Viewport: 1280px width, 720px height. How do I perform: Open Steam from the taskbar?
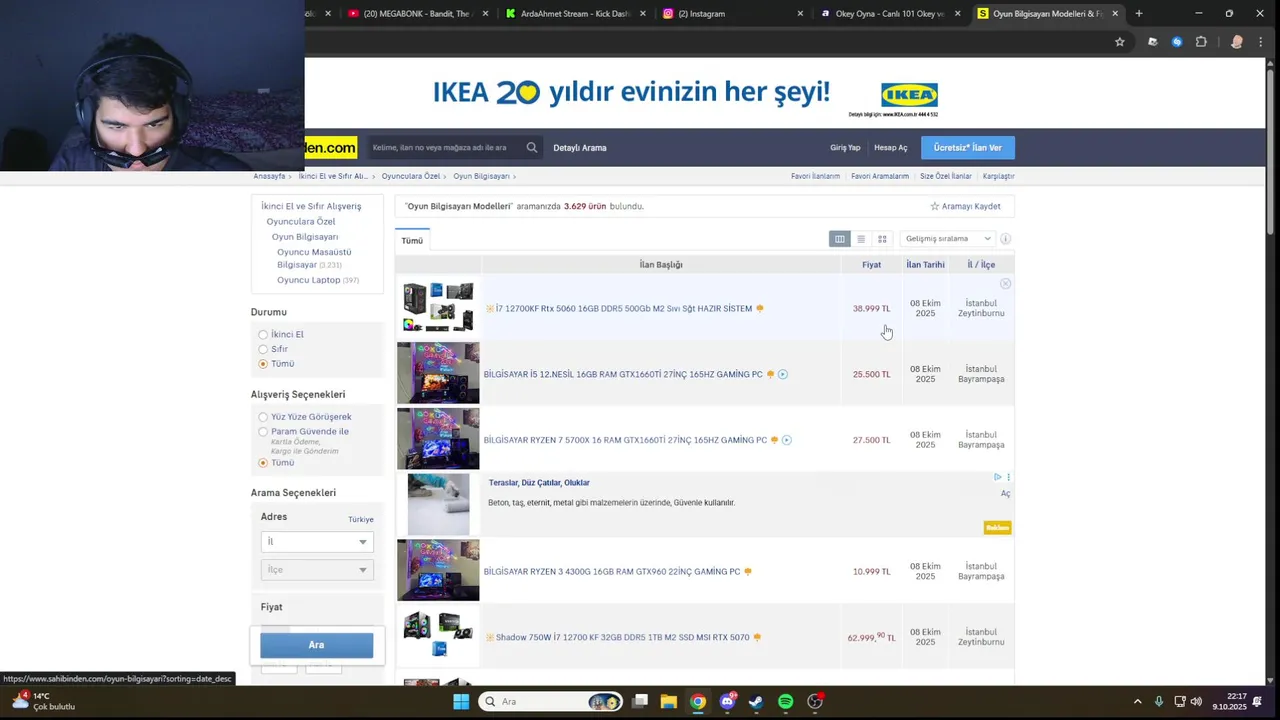coord(756,701)
